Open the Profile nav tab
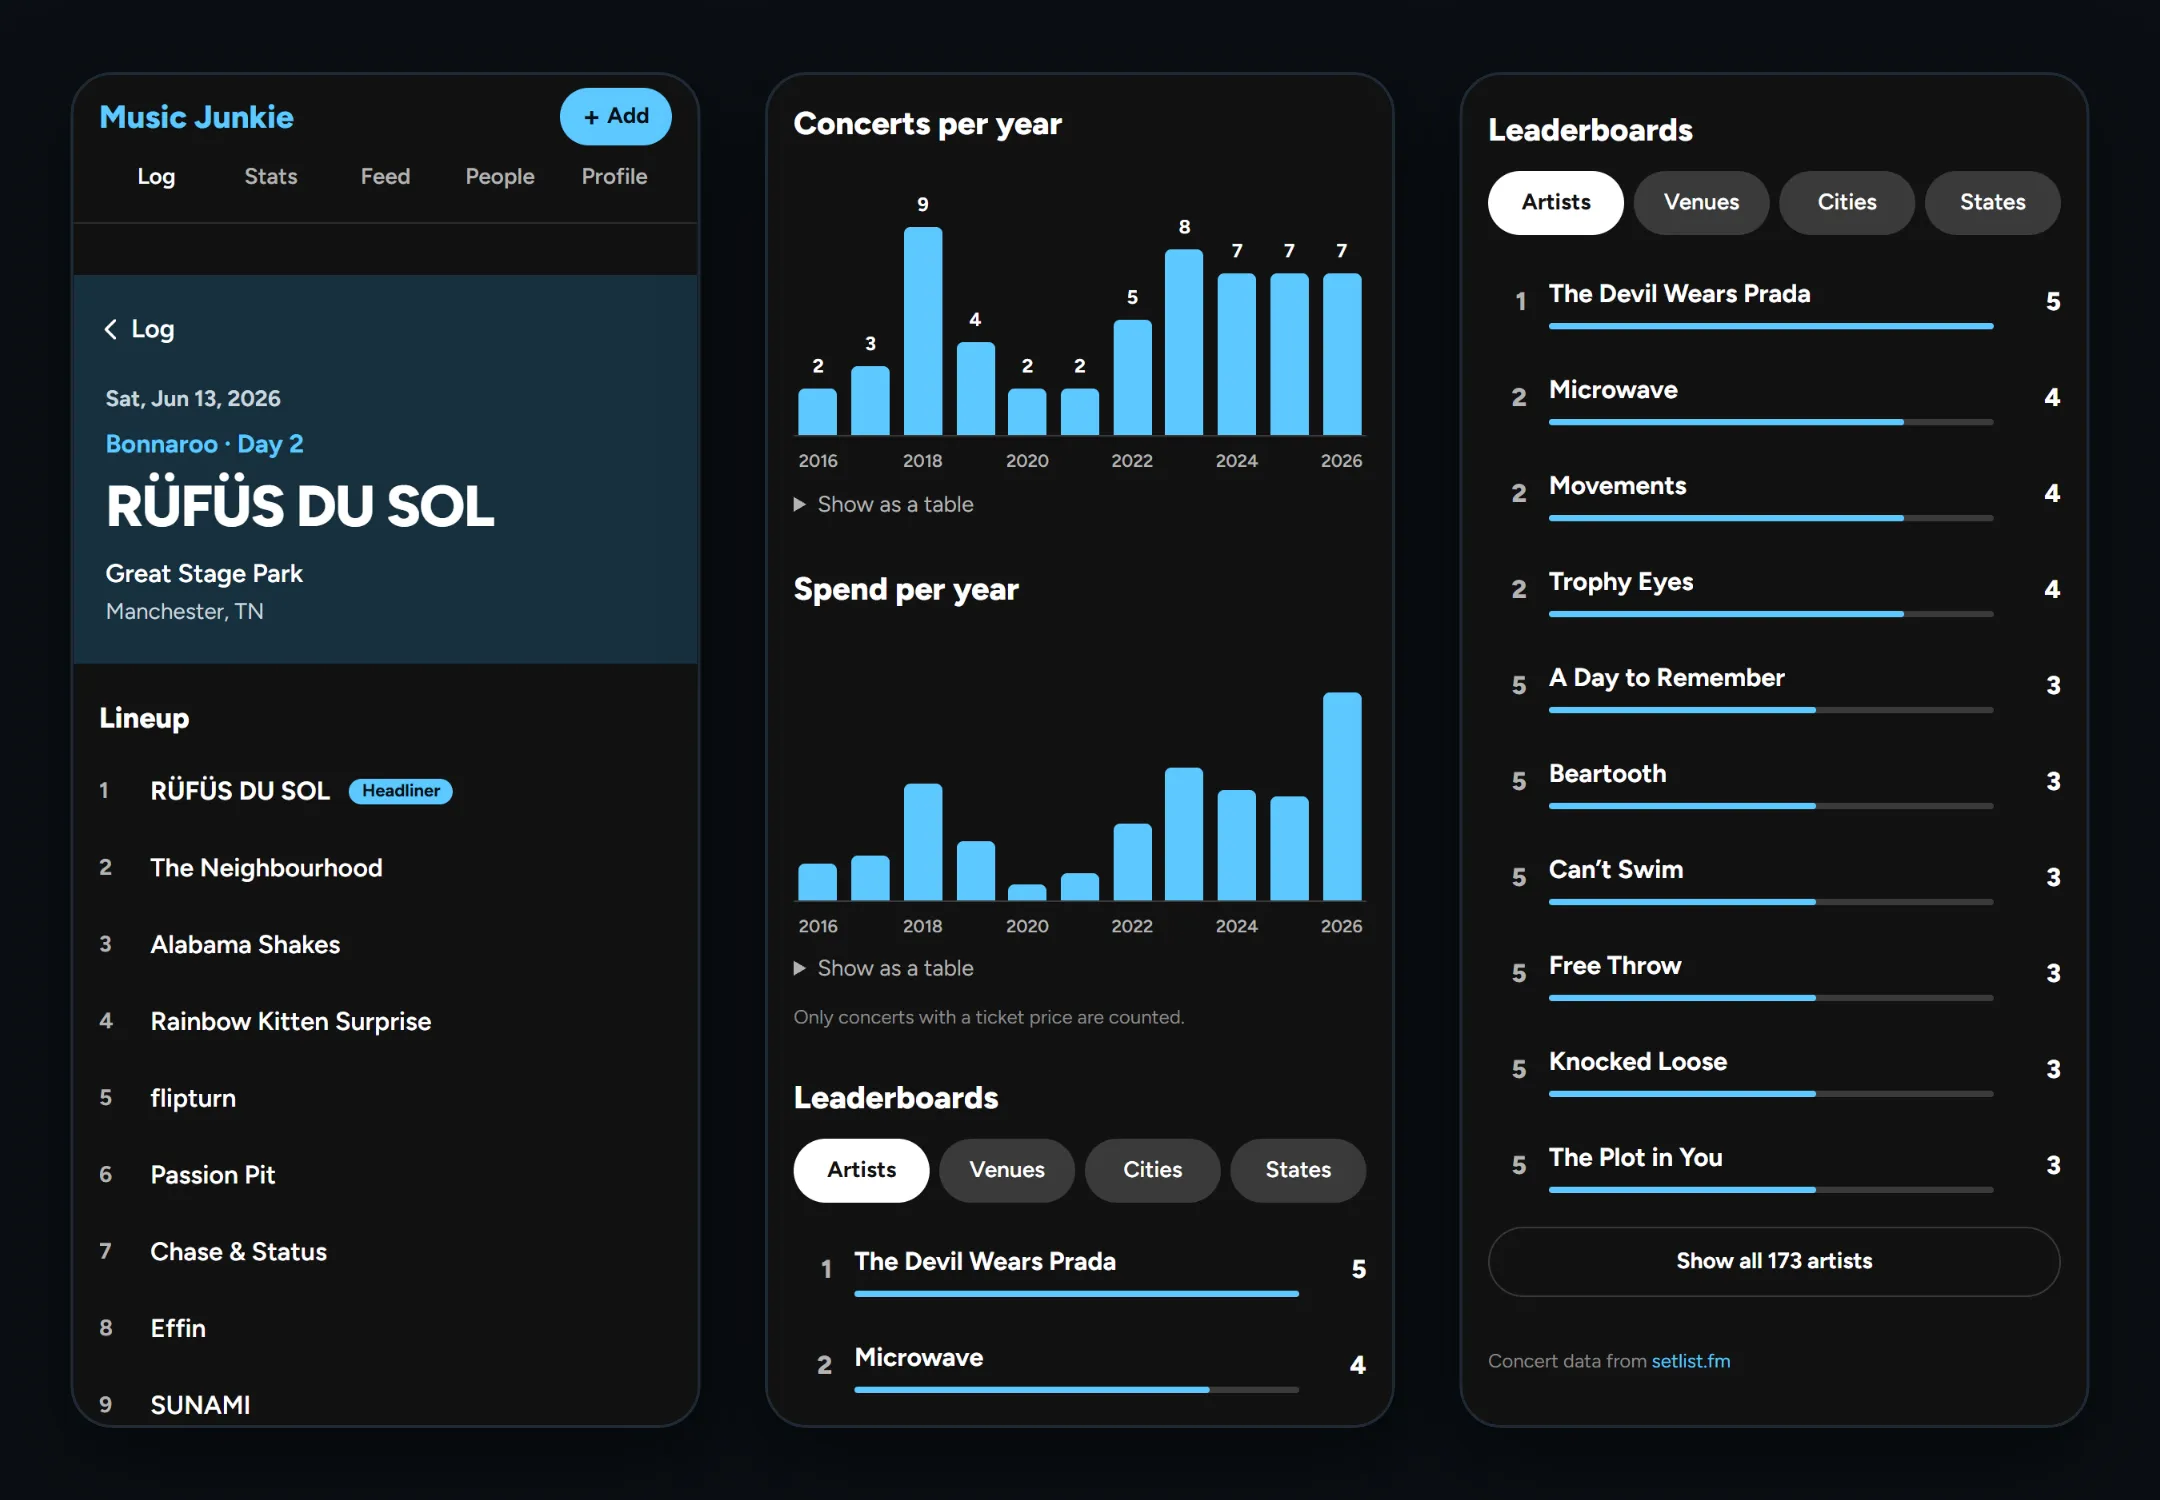2160x1500 pixels. coord(614,176)
